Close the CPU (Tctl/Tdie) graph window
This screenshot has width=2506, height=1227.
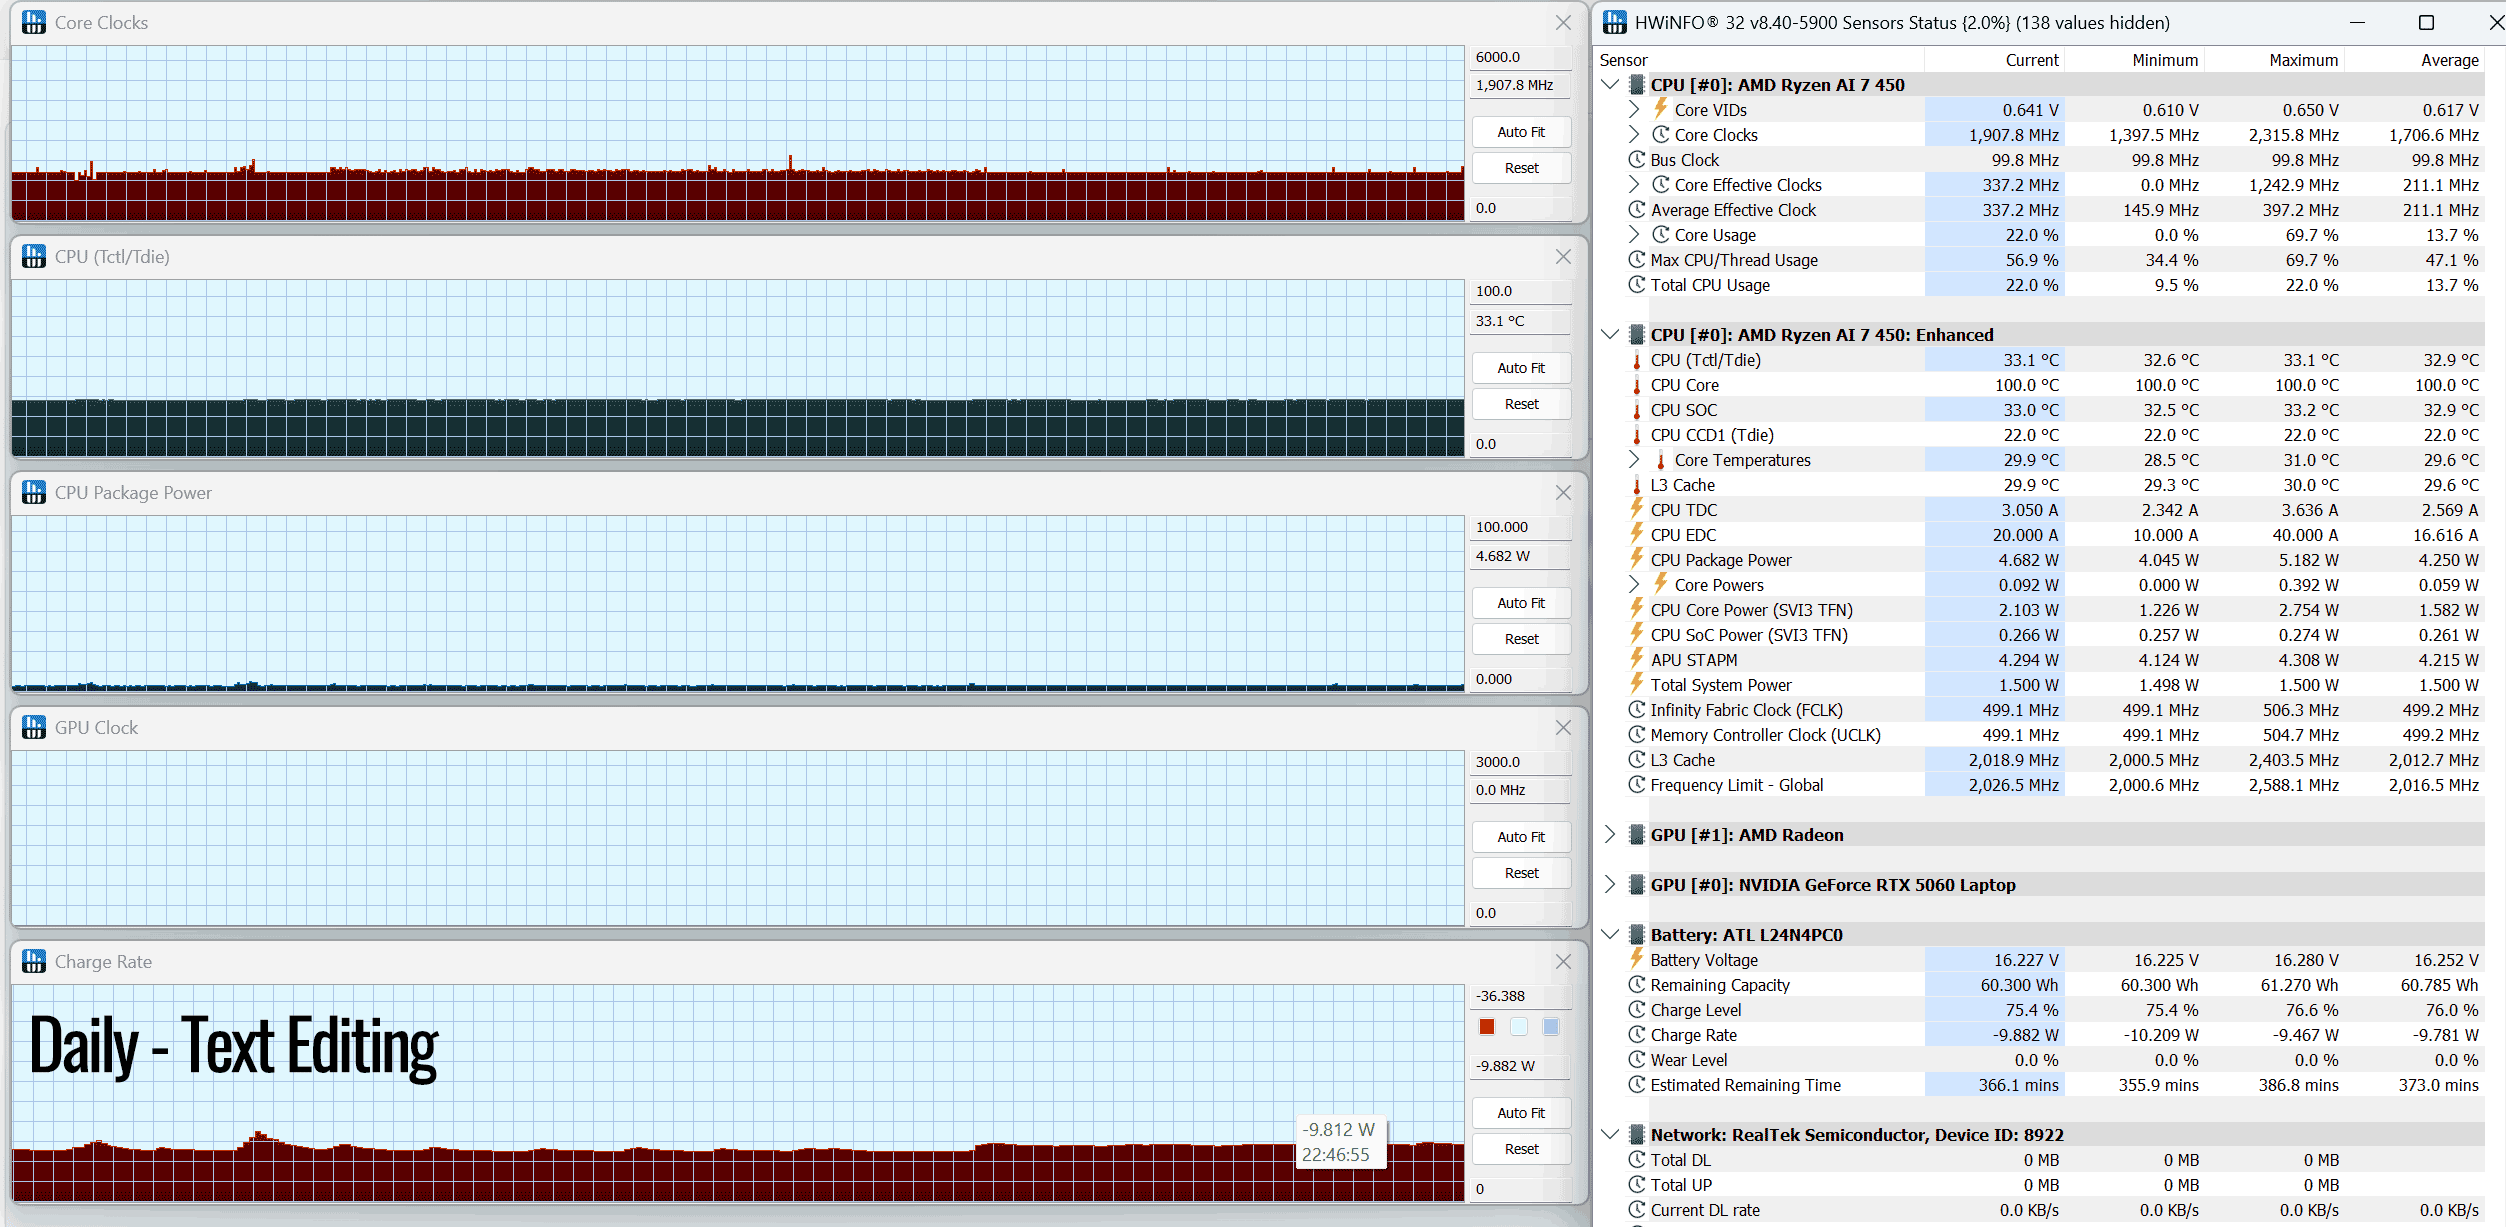(1563, 257)
